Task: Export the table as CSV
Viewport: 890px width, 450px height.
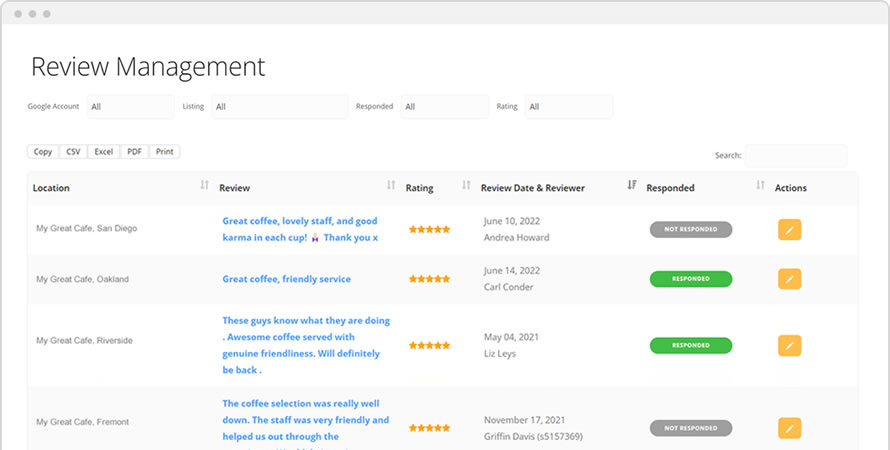Action: 73,152
